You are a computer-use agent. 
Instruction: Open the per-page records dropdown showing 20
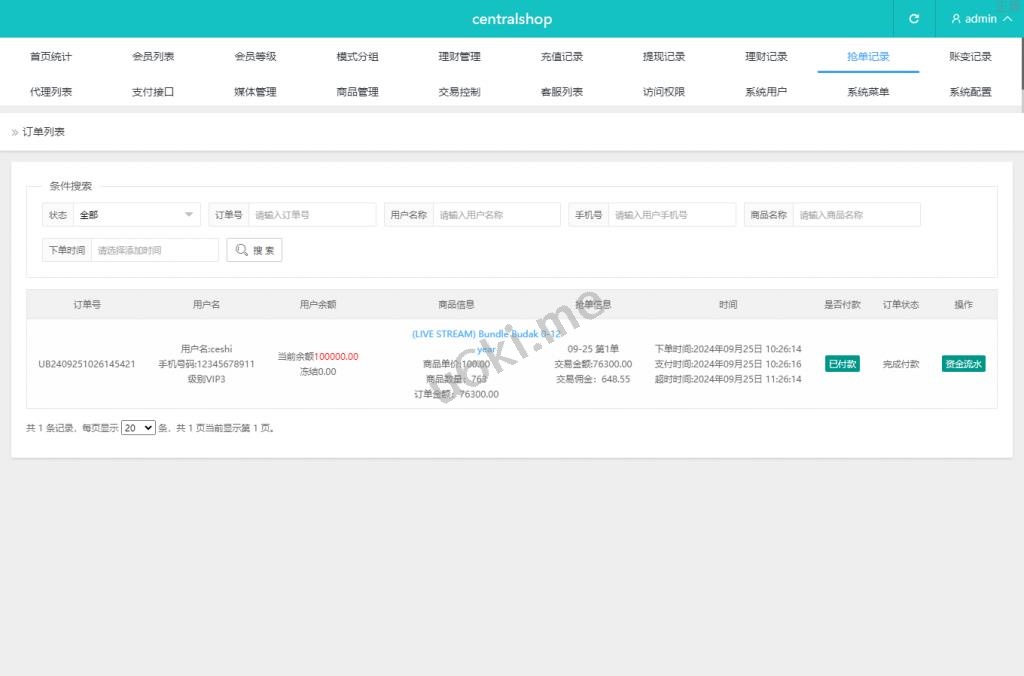pyautogui.click(x=138, y=428)
